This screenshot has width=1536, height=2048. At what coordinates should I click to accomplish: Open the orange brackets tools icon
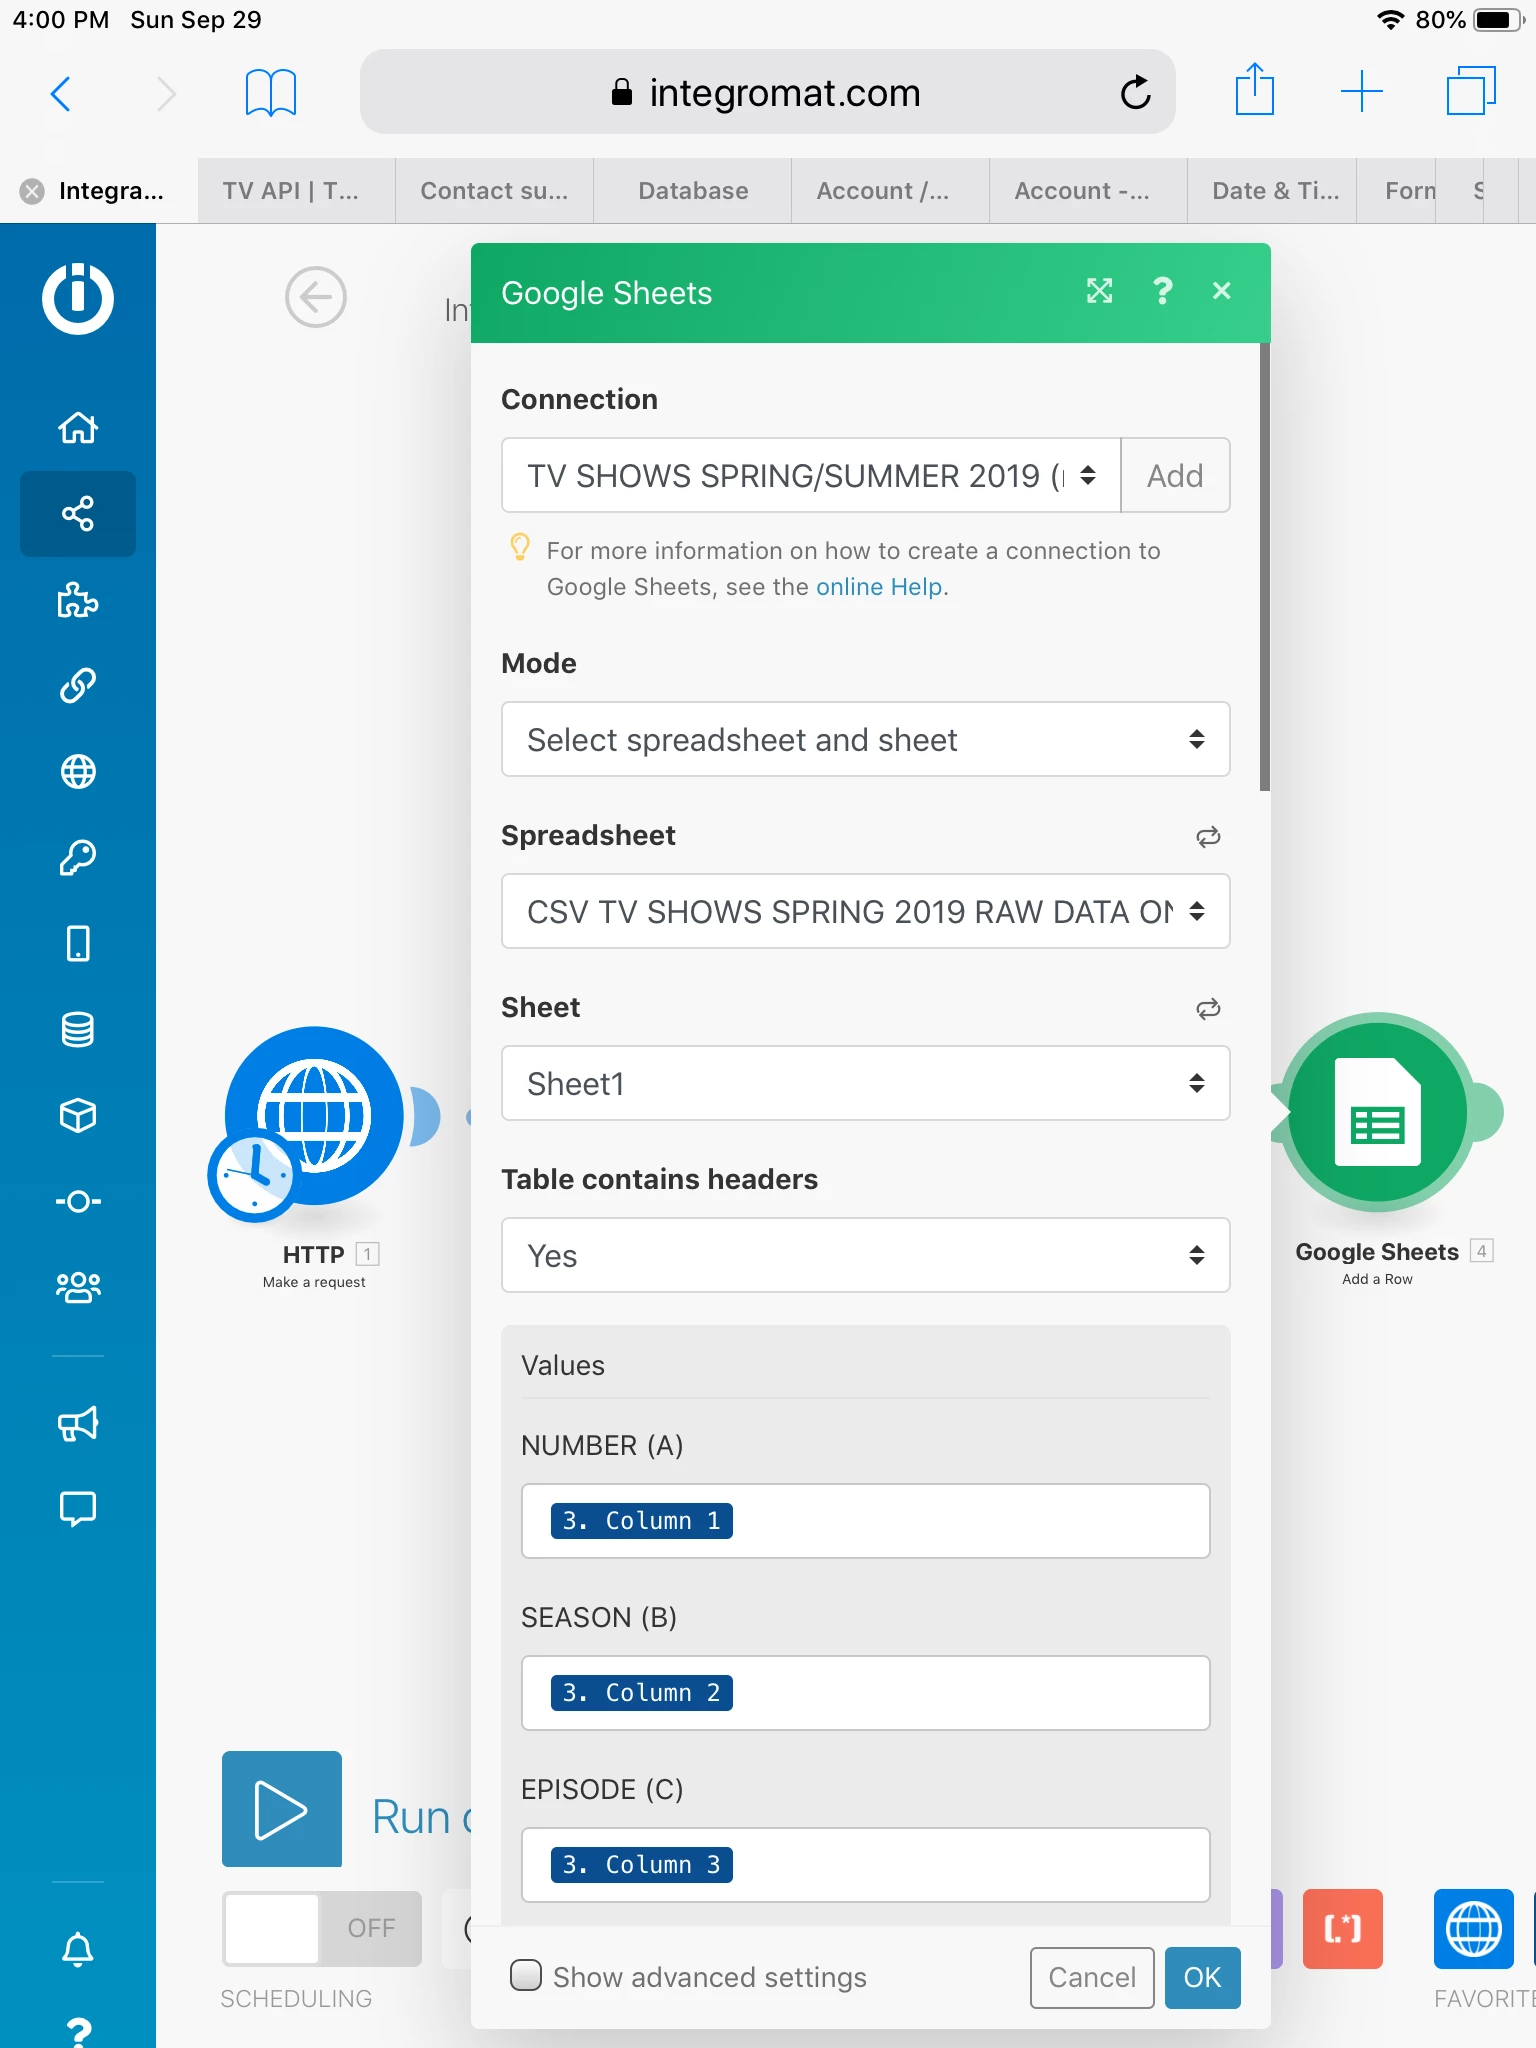click(x=1343, y=1929)
